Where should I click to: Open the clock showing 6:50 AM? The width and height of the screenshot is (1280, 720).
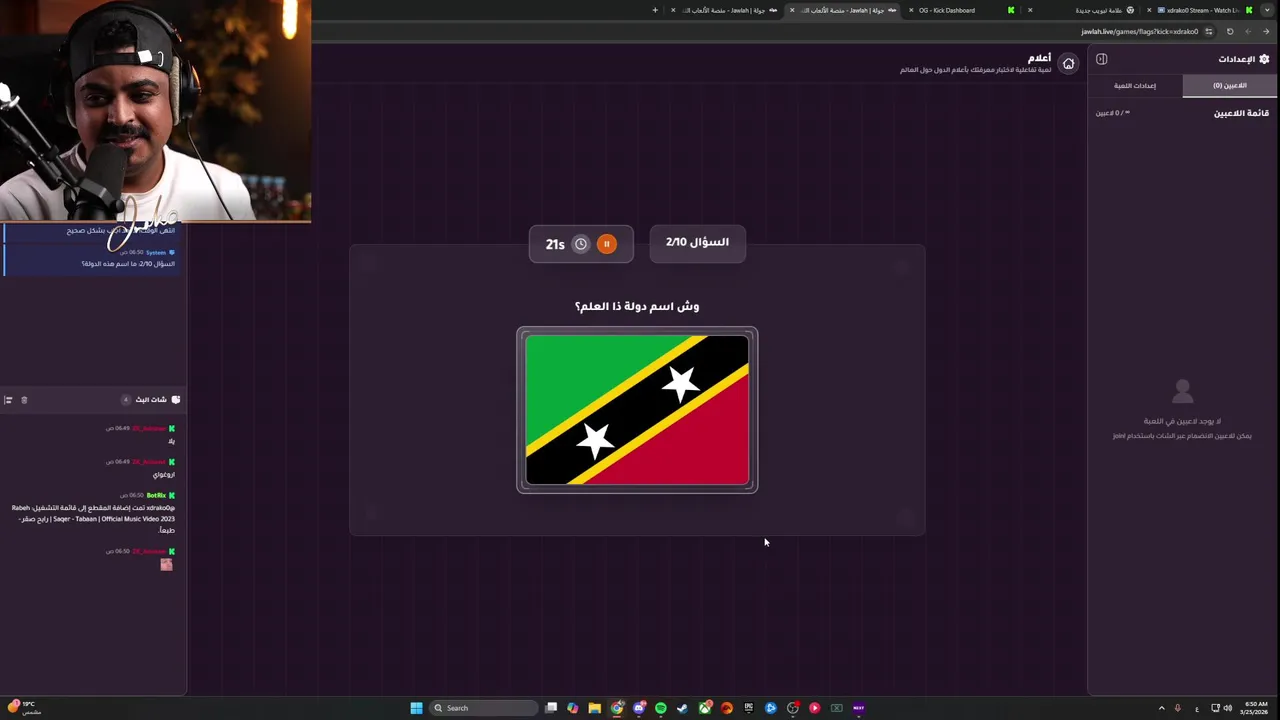tap(1255, 708)
